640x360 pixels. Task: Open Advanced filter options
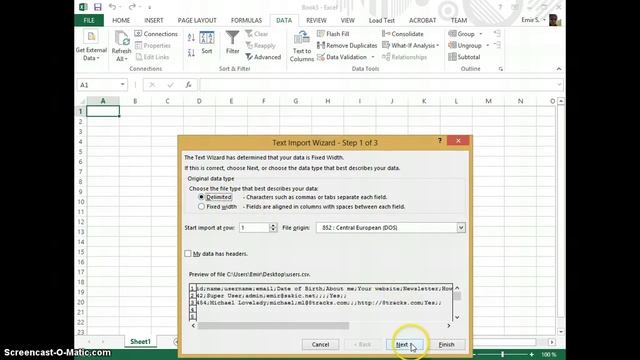263,57
